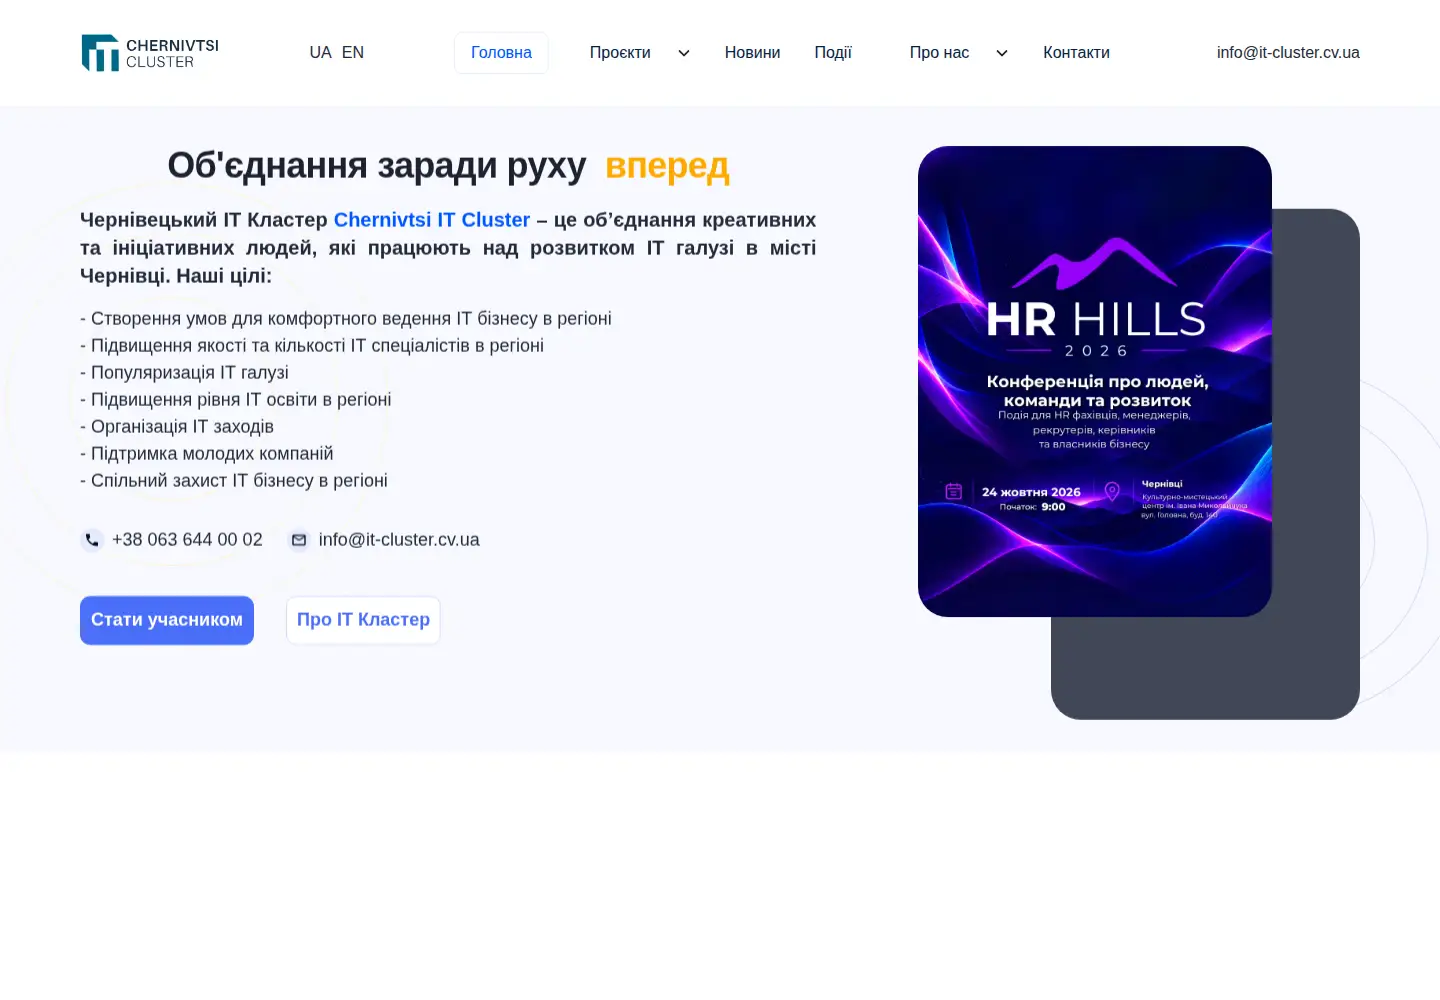Click header email info@it-cluster.cv.ua
The height and width of the screenshot is (1000, 1440).
point(1288,53)
